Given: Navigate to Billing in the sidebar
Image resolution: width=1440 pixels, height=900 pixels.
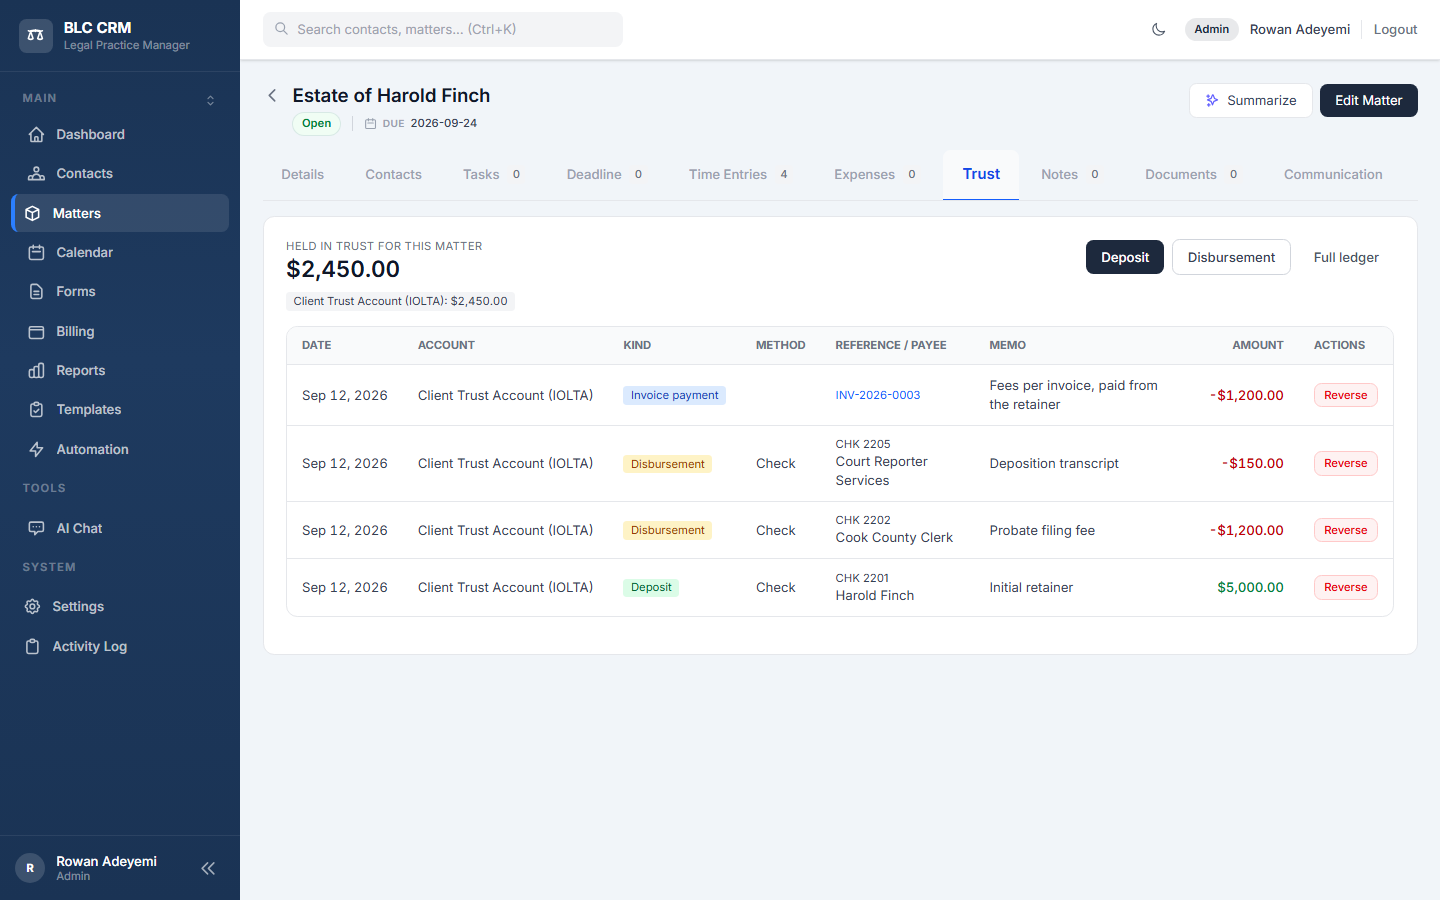Looking at the screenshot, I should (120, 331).
